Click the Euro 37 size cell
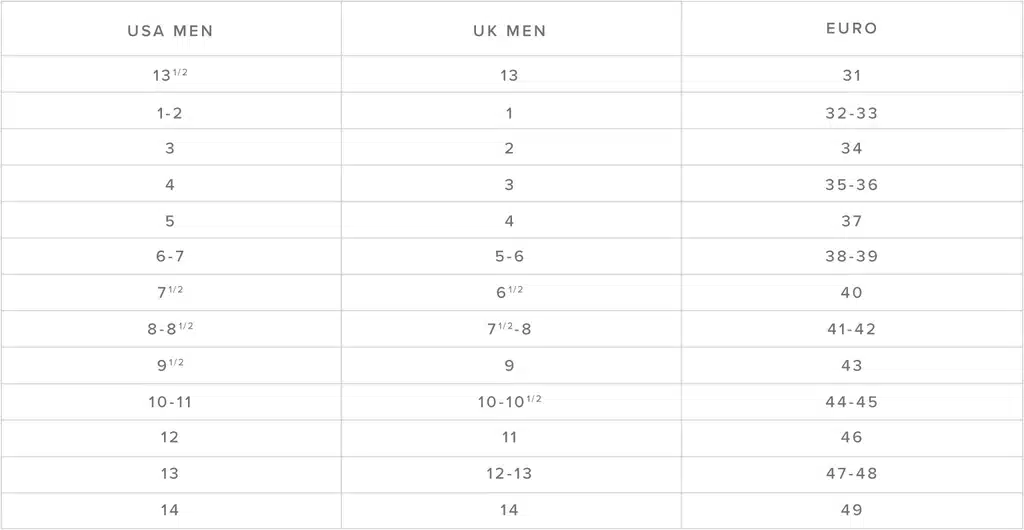The width and height of the screenshot is (1024, 530). coord(852,221)
